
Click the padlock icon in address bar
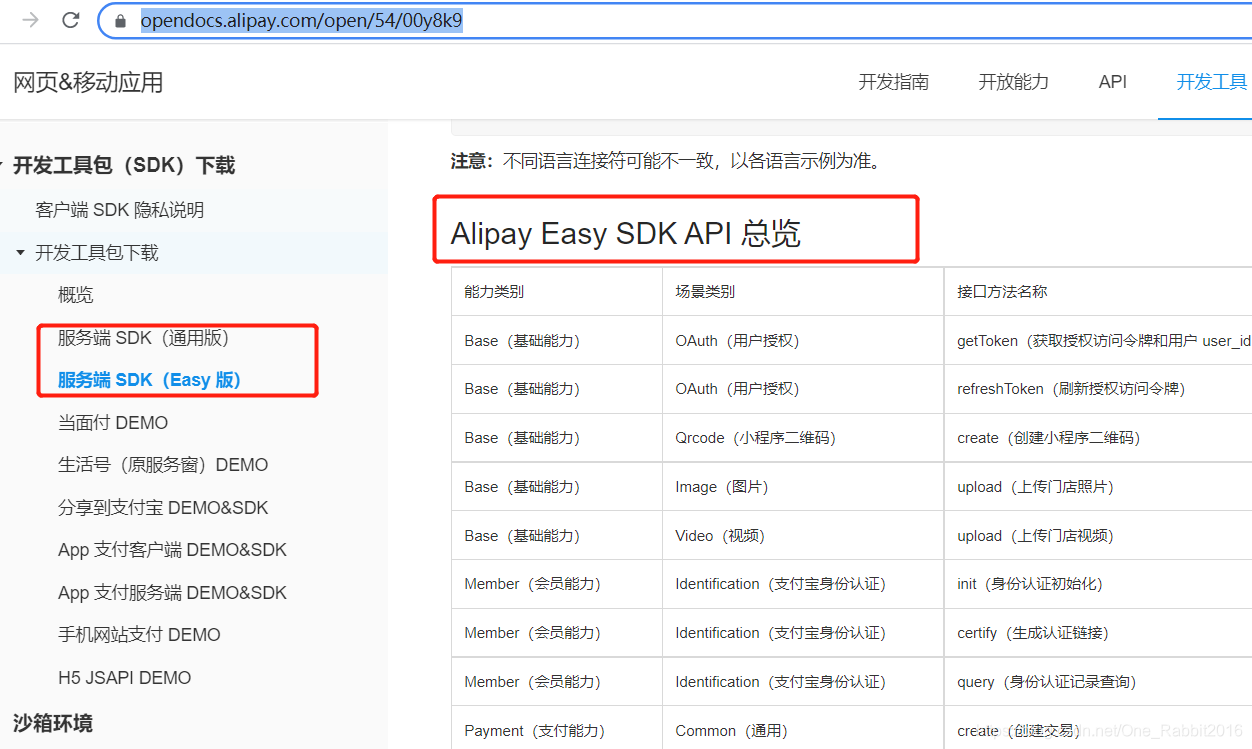click(x=121, y=21)
